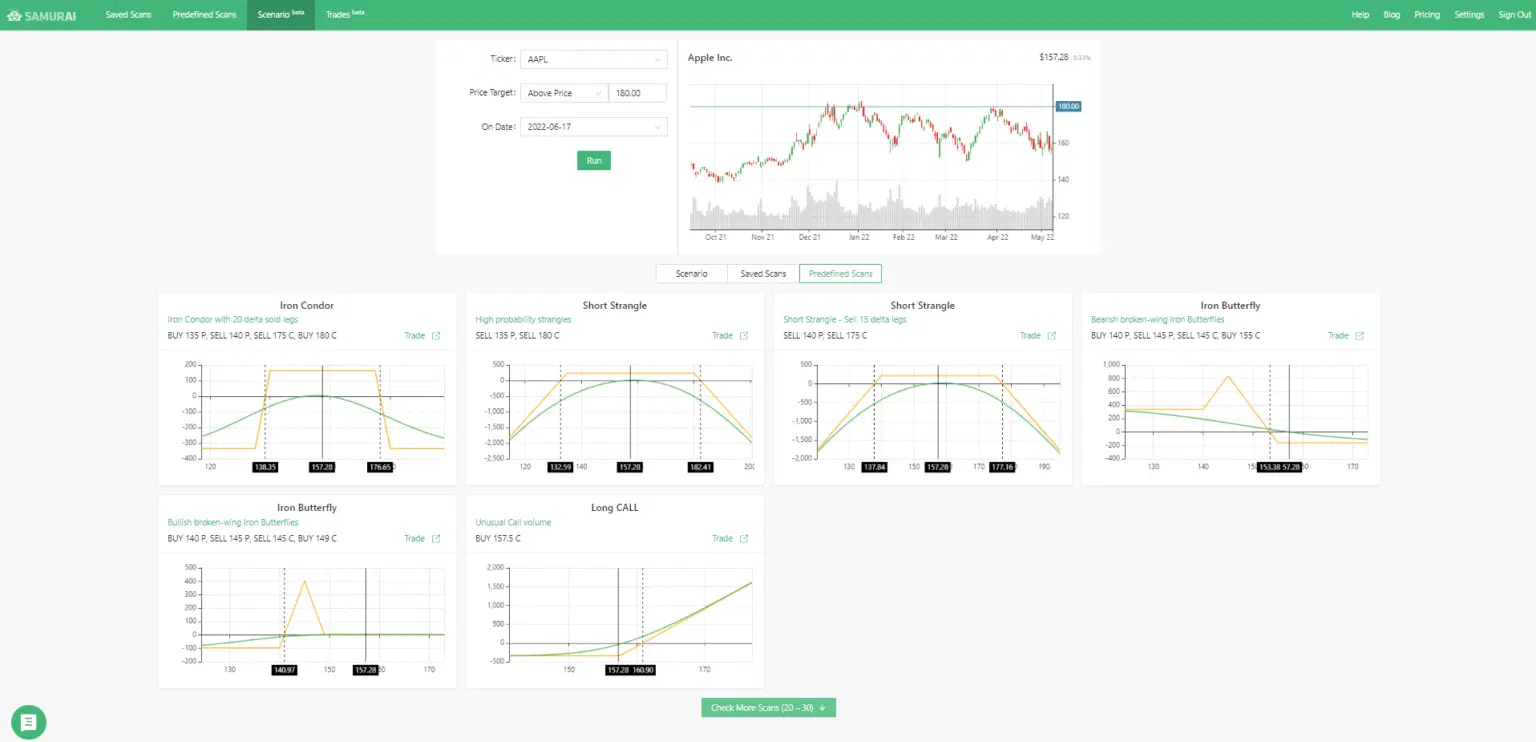Open Saved Scans in top navigation
This screenshot has width=1536, height=742.
129,15
